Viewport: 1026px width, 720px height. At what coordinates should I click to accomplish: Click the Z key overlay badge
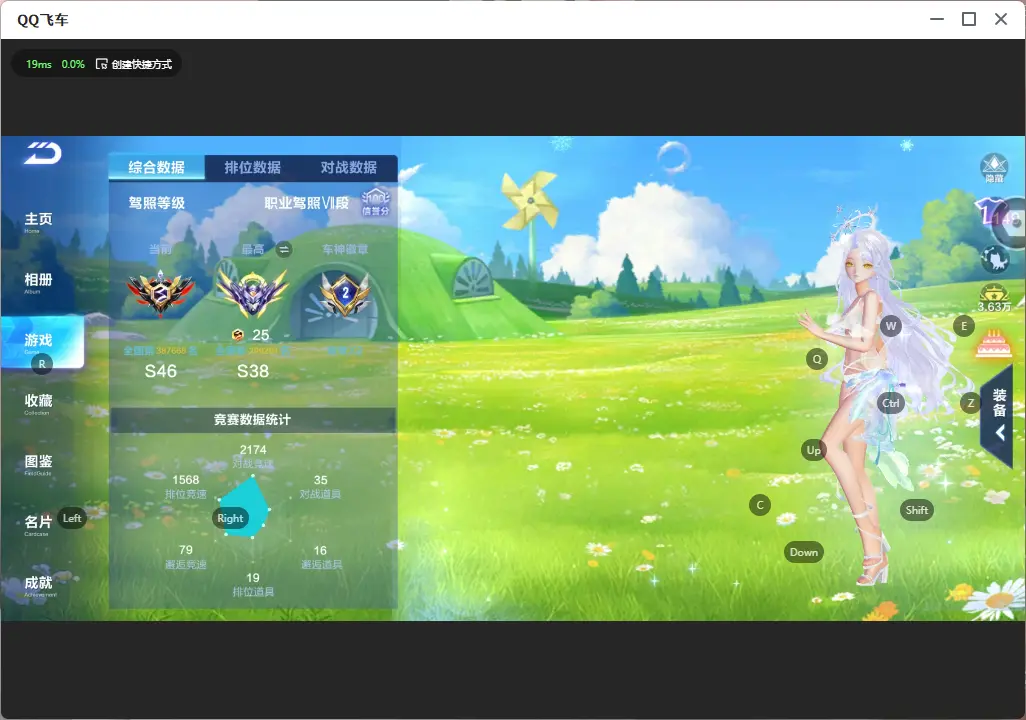pos(971,403)
